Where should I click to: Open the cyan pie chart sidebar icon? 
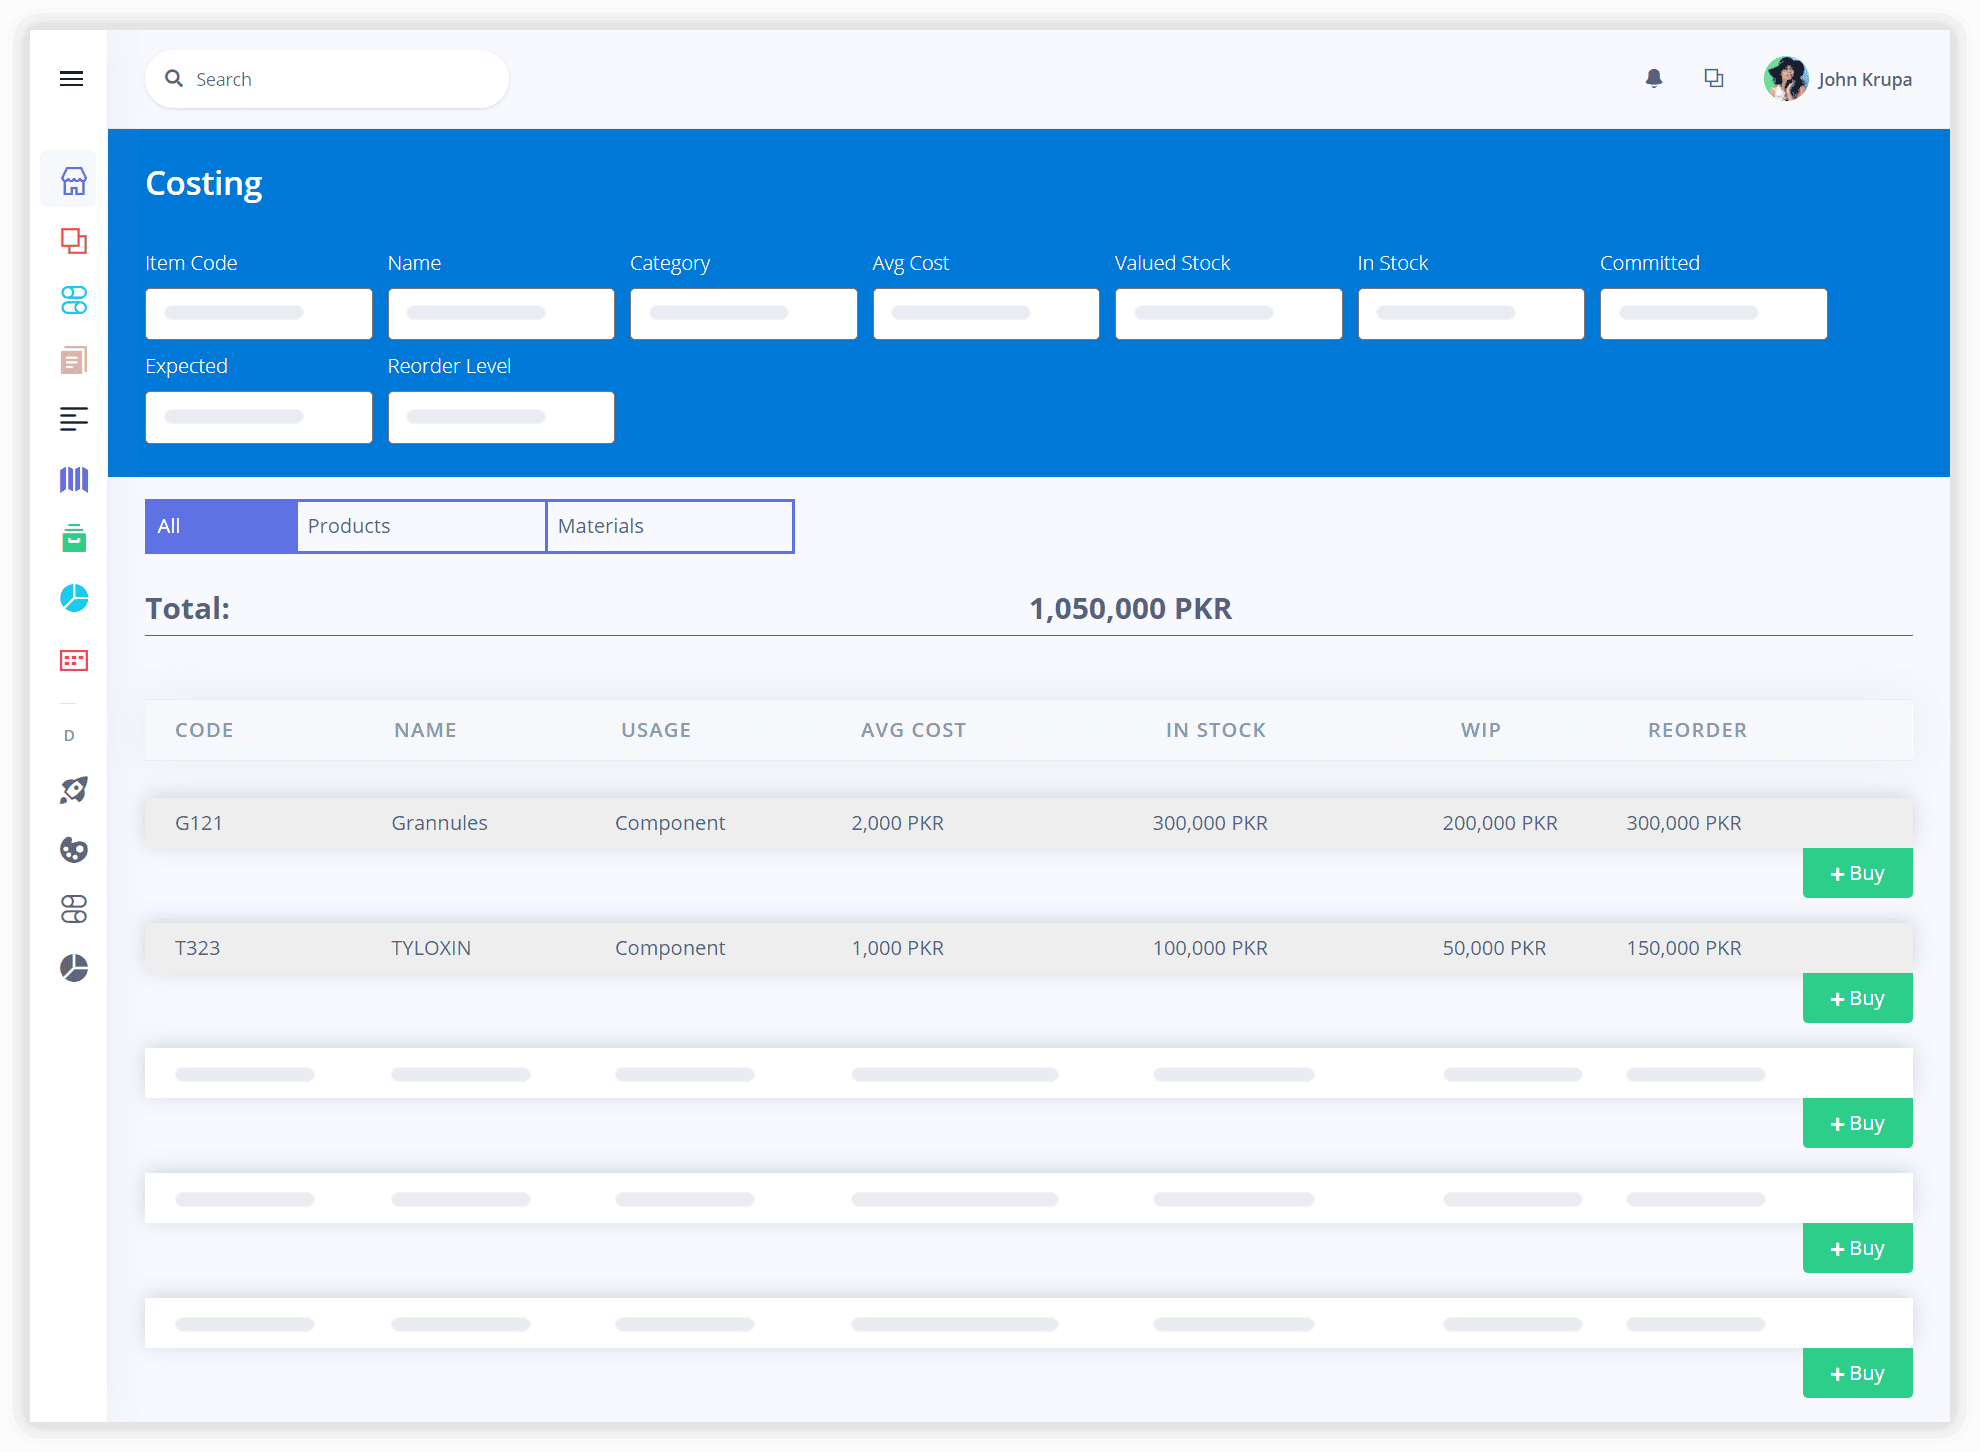click(x=74, y=598)
